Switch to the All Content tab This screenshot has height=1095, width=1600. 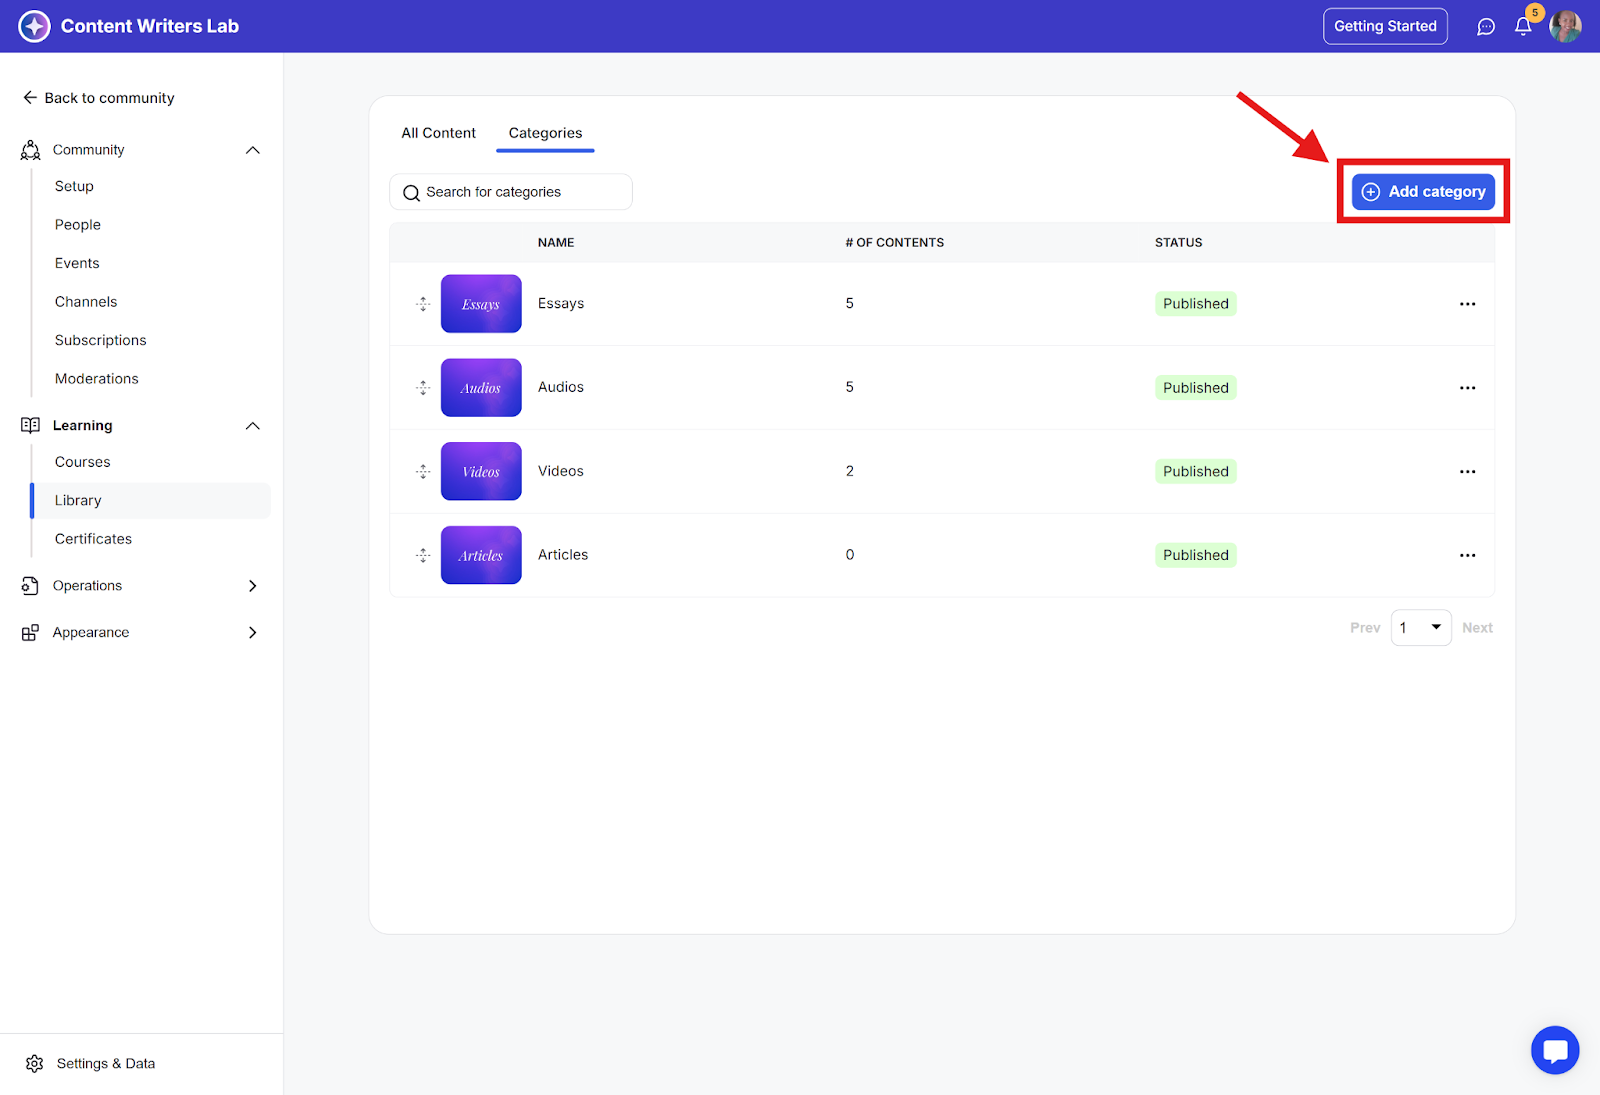click(439, 133)
